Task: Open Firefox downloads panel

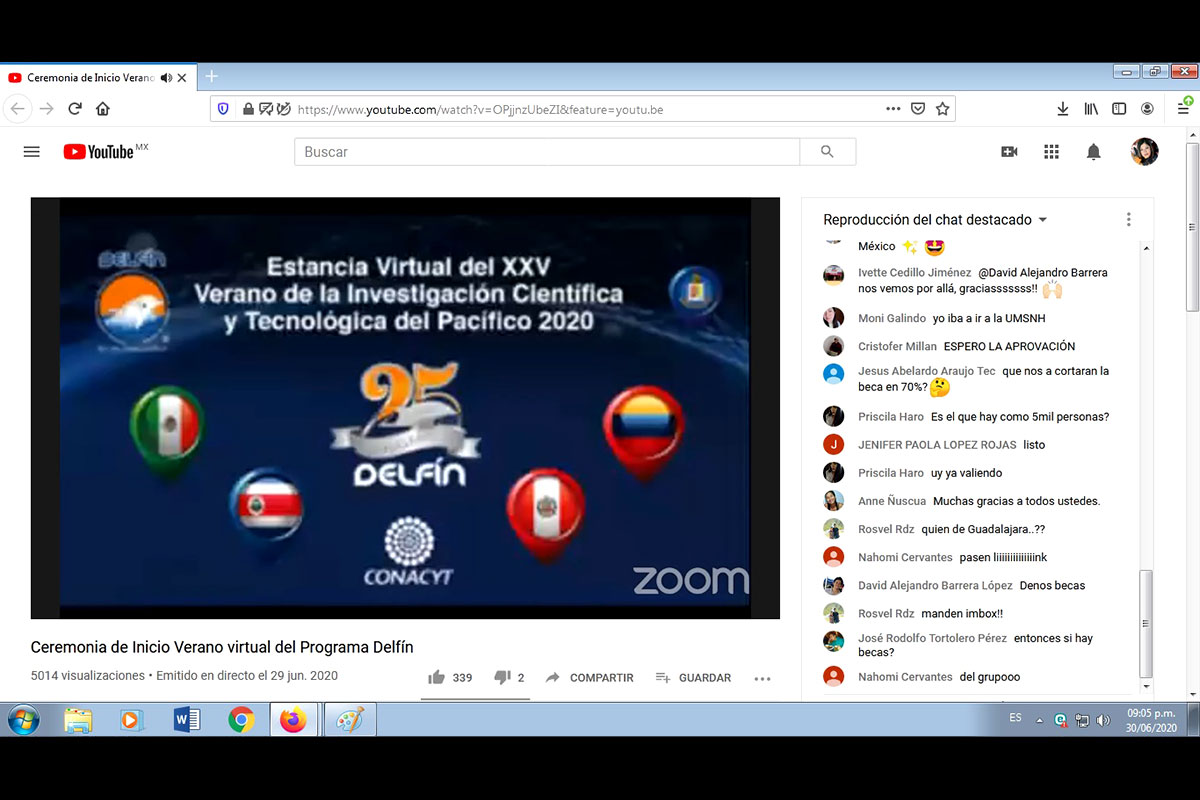Action: pyautogui.click(x=1063, y=109)
